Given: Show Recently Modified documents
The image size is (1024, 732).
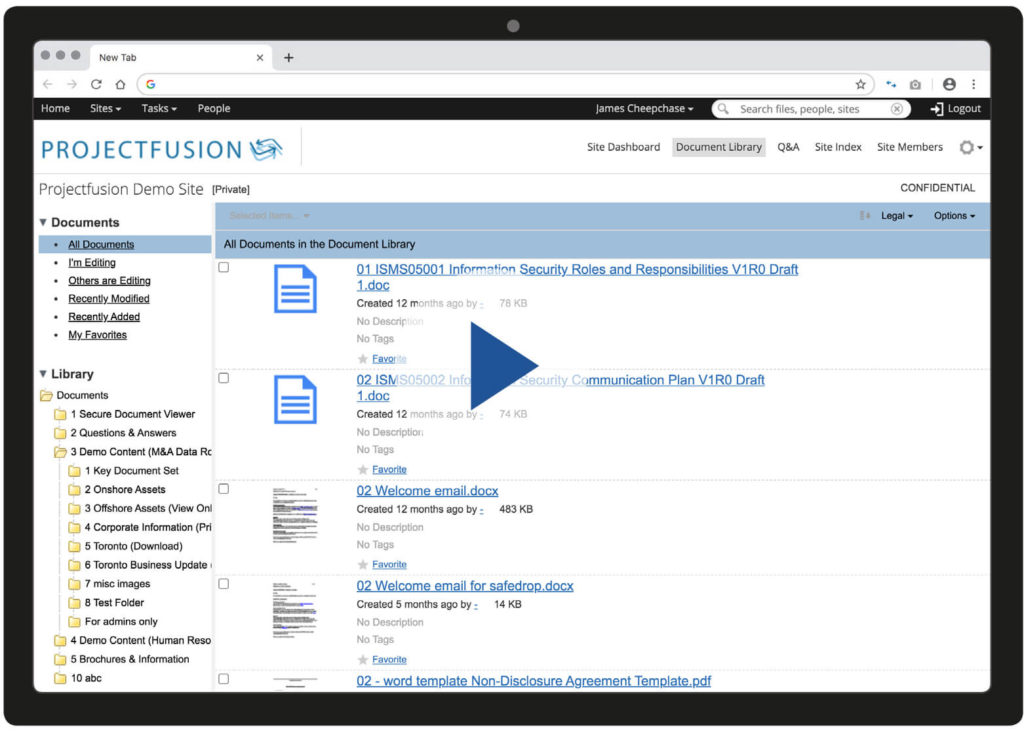Looking at the screenshot, I should (109, 298).
